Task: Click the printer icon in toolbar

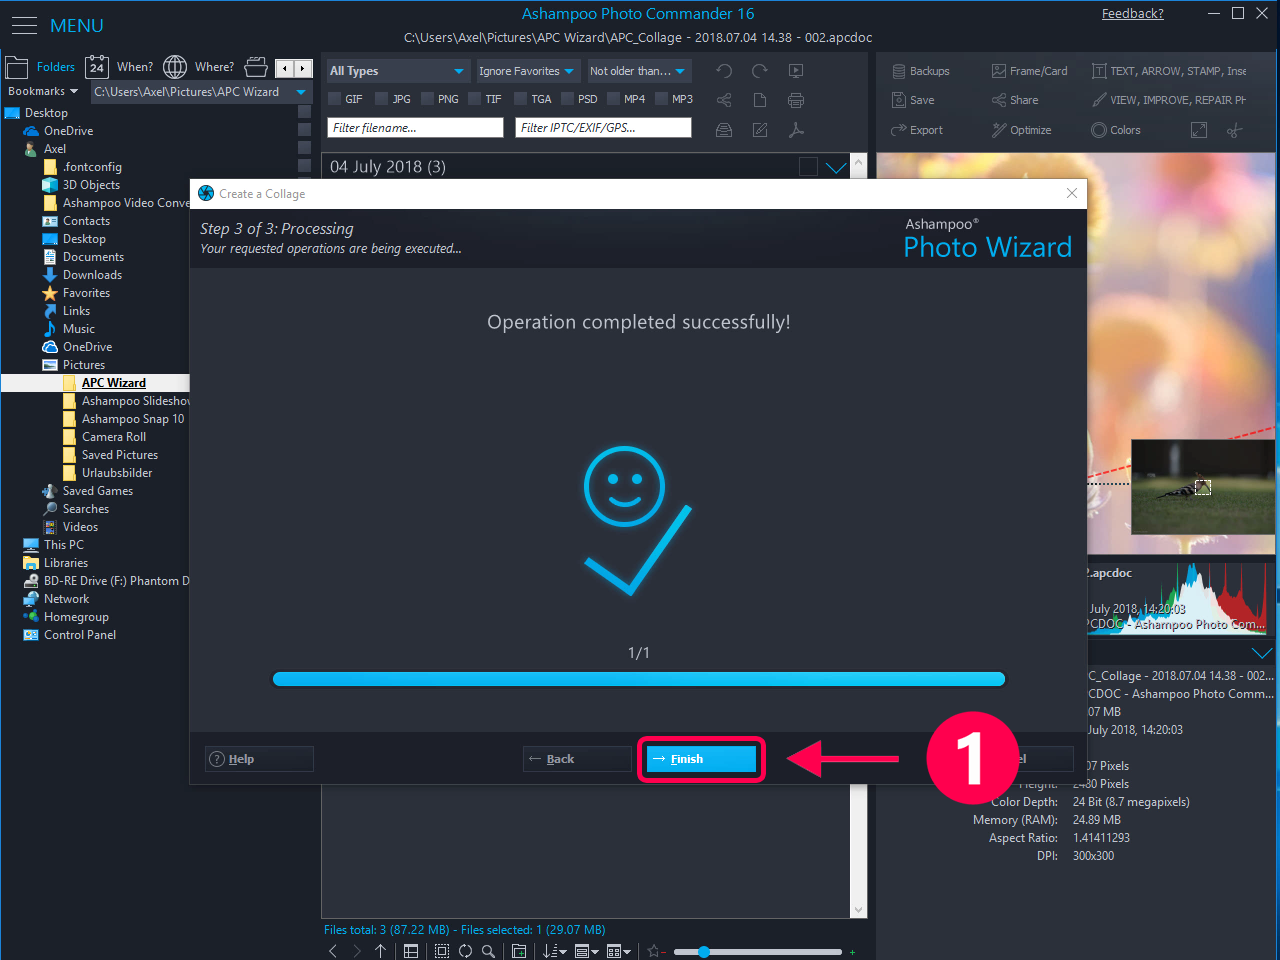Action: 796,100
